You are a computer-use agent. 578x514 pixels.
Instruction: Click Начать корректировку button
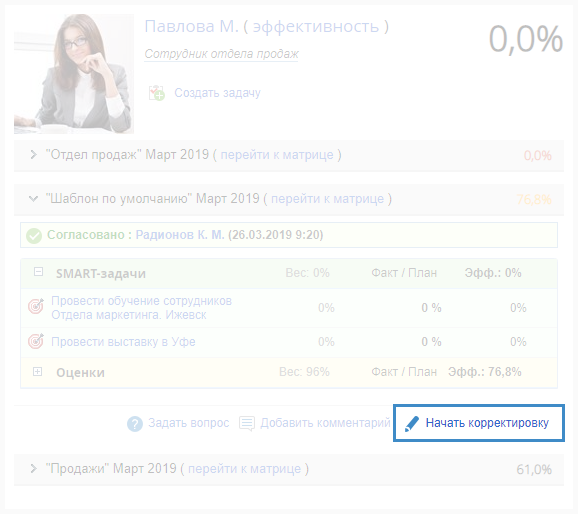click(479, 423)
